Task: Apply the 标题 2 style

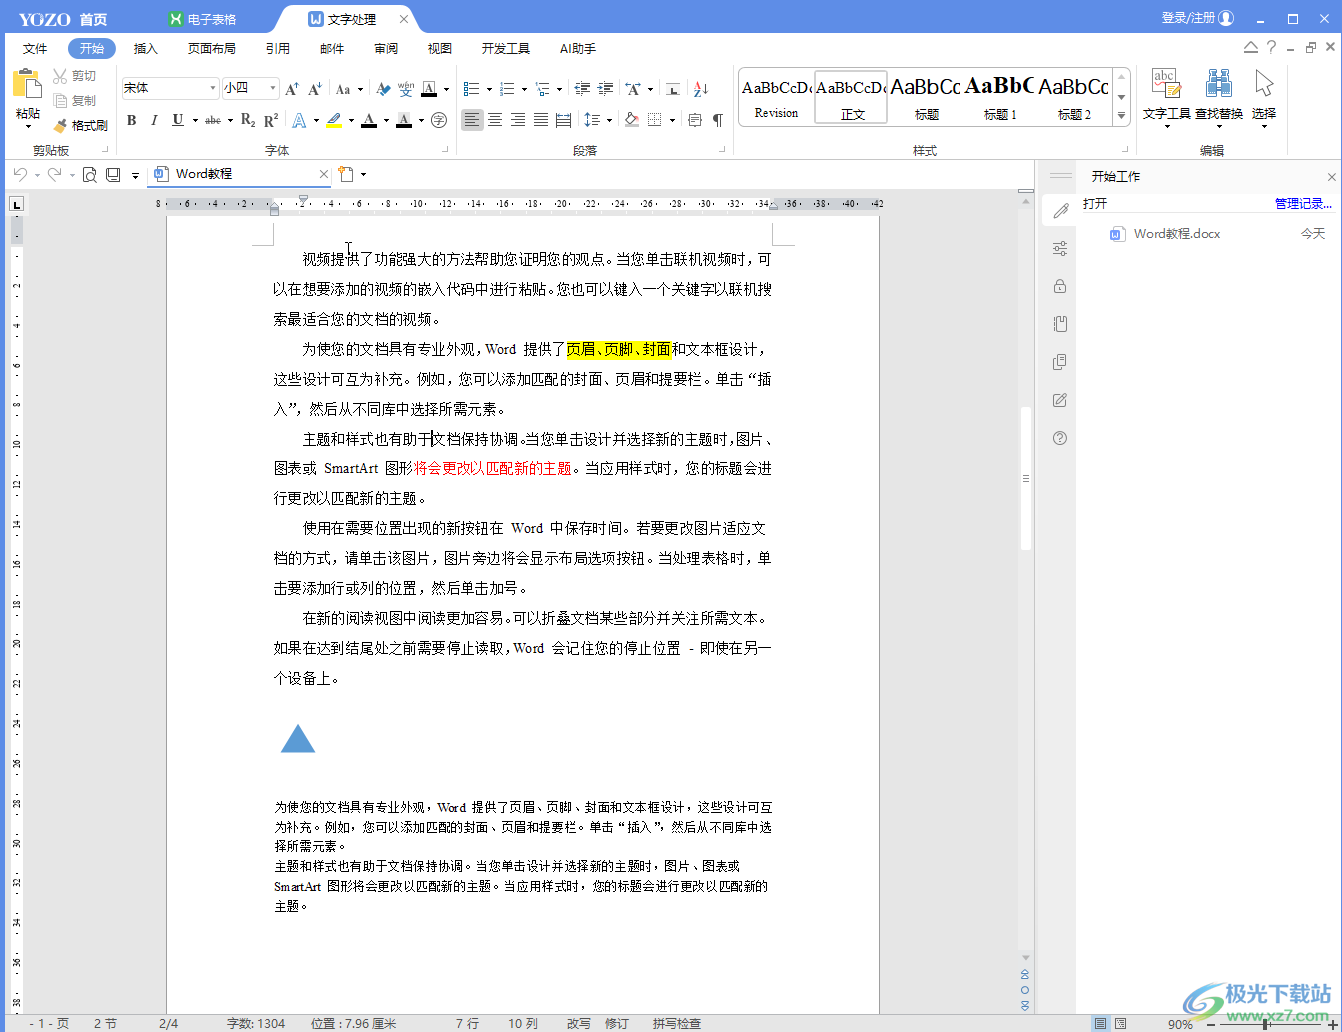Action: coord(1074,97)
